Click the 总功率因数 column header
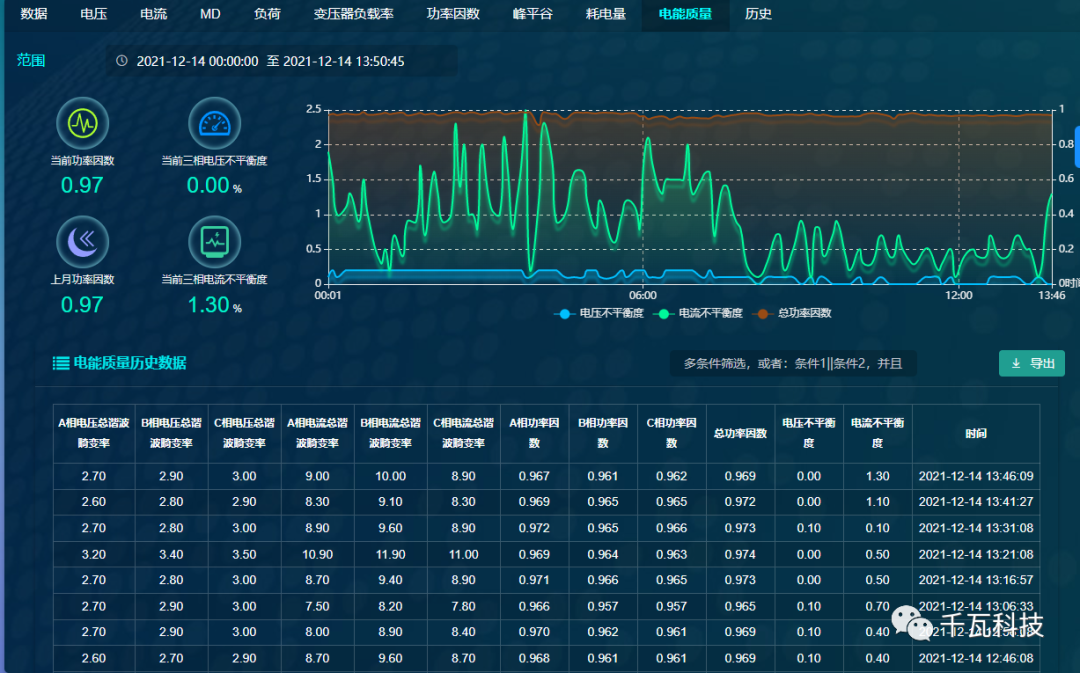 740,433
